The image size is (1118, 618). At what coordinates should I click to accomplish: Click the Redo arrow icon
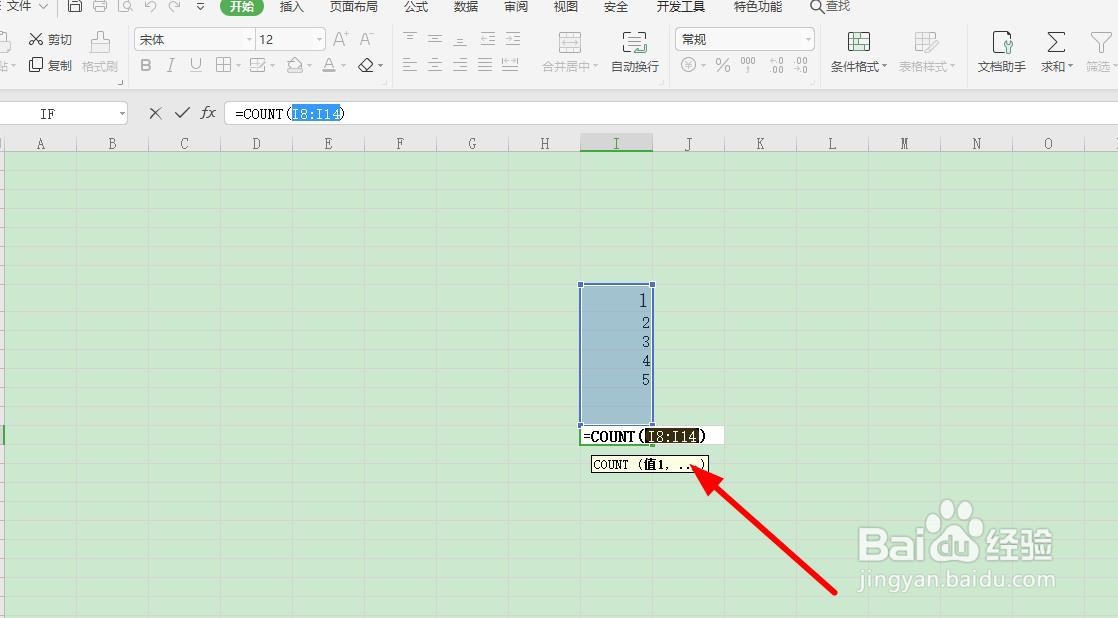[x=174, y=6]
